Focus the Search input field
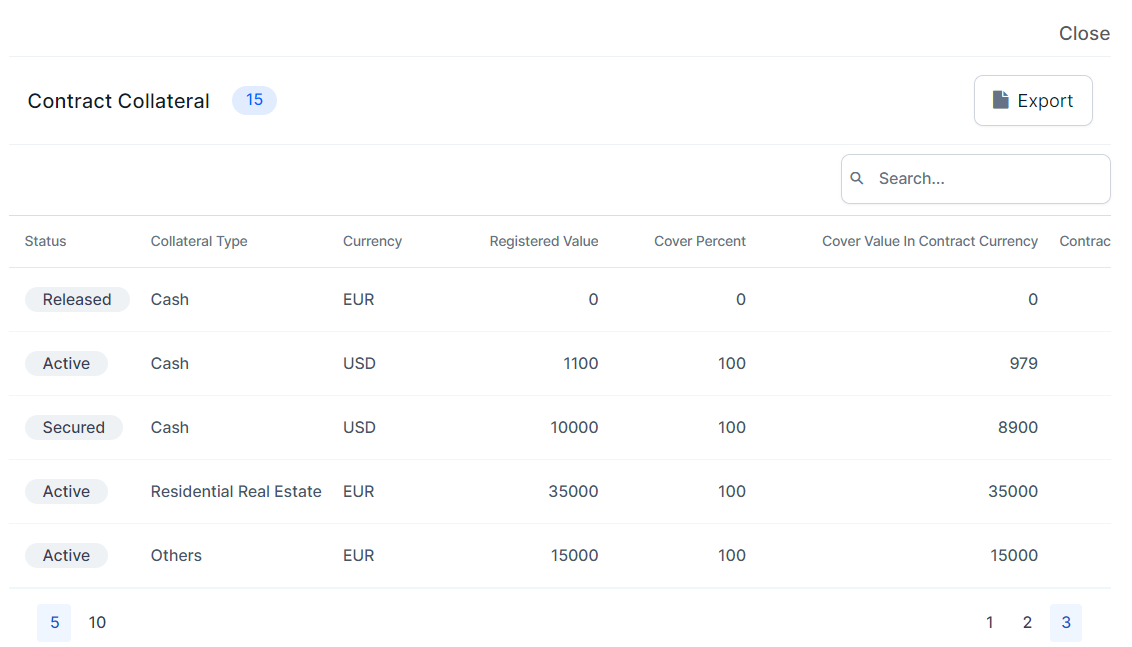The width and height of the screenshot is (1132, 647). pos(985,179)
